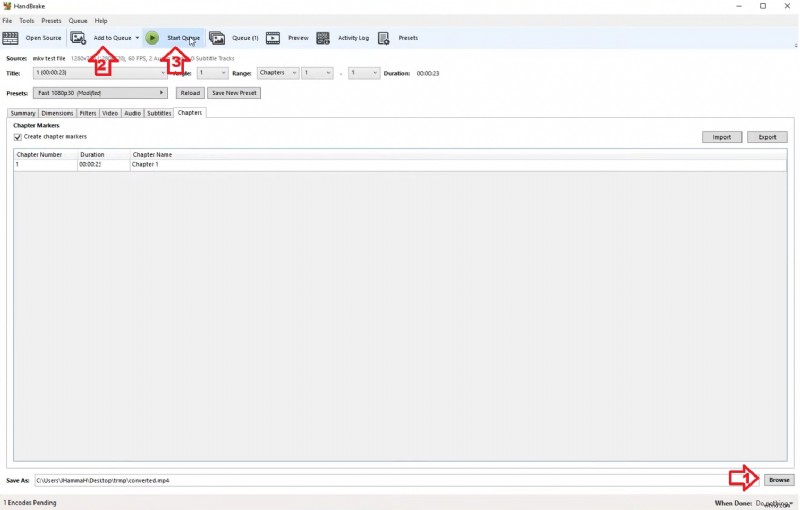Click Open Source label in toolbar

click(x=43, y=38)
